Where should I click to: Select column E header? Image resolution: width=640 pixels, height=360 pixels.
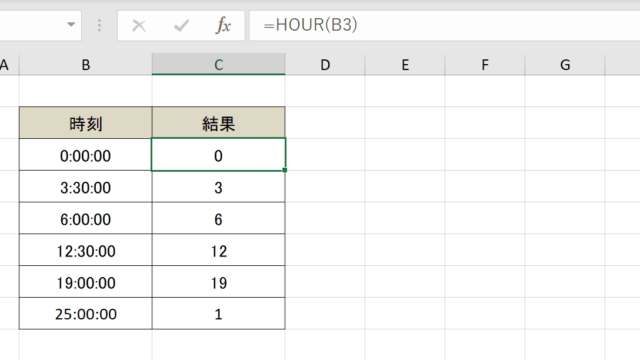tap(405, 64)
